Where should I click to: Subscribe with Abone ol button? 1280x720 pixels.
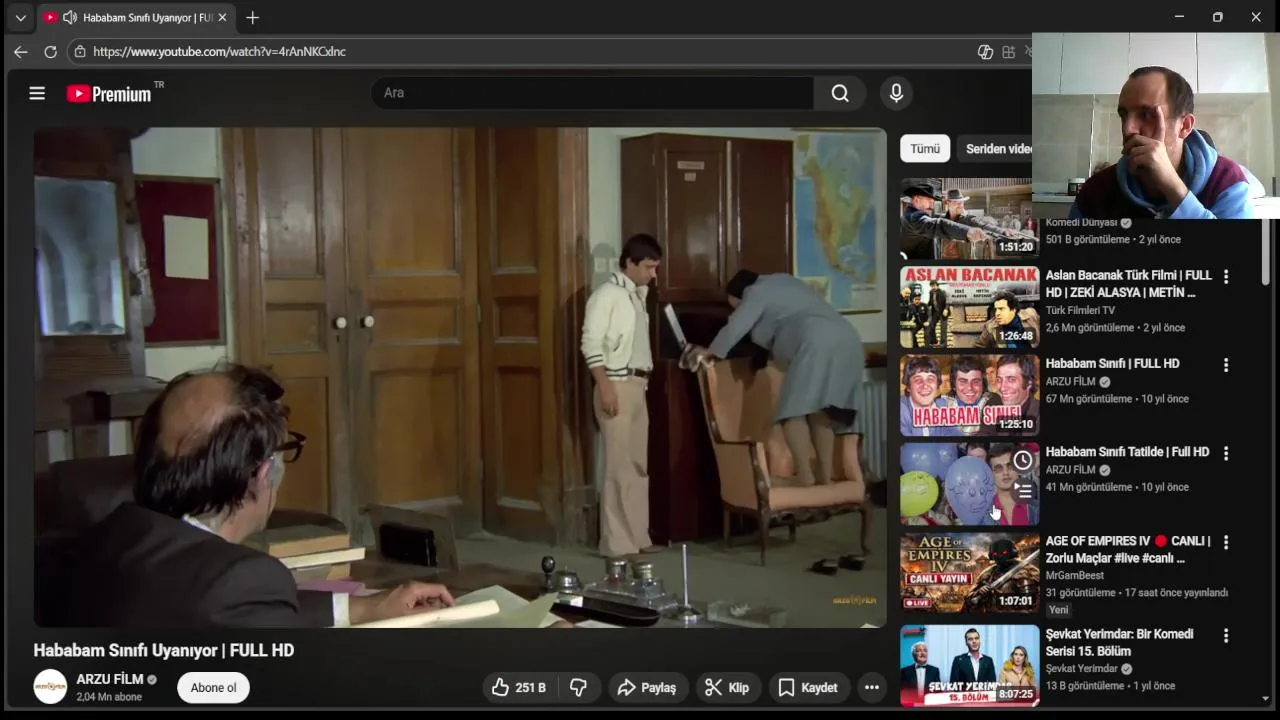click(x=213, y=687)
